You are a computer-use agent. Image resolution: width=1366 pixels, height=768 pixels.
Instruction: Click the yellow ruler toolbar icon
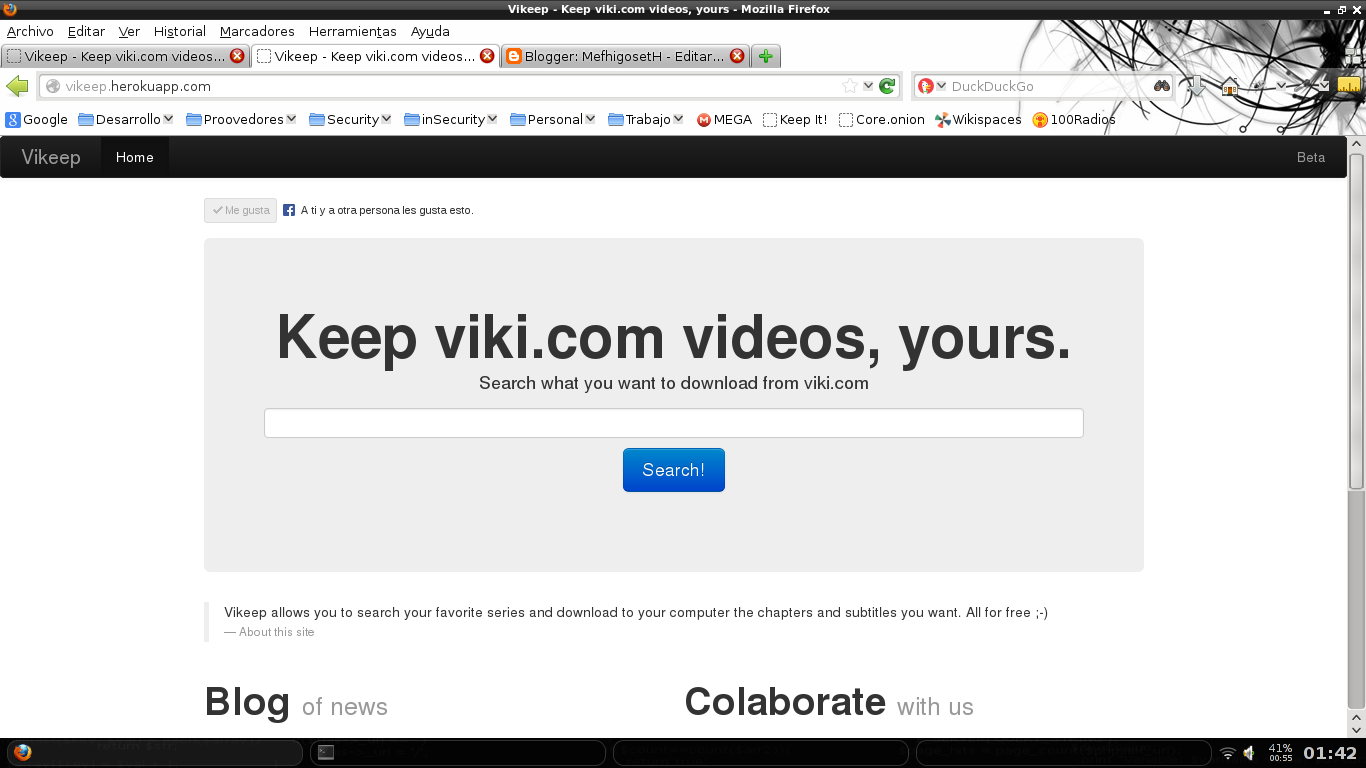[x=1349, y=86]
